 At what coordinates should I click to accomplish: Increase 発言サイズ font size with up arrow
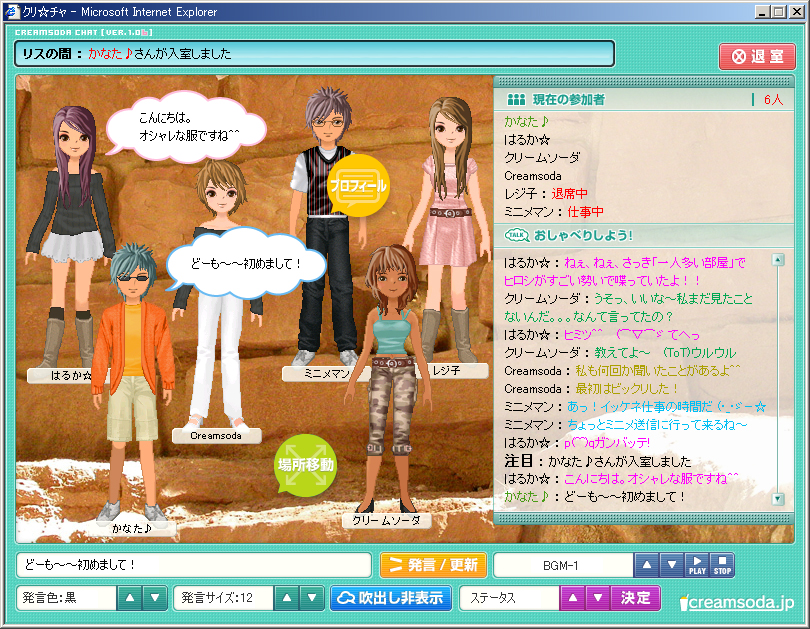pos(285,599)
